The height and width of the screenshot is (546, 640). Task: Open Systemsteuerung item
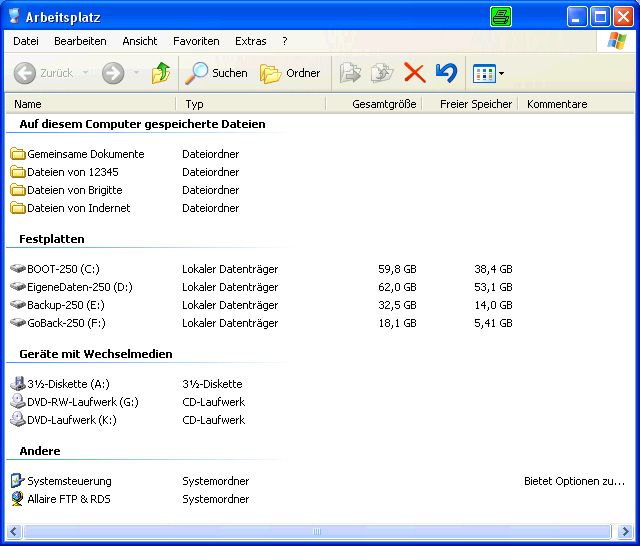69,481
